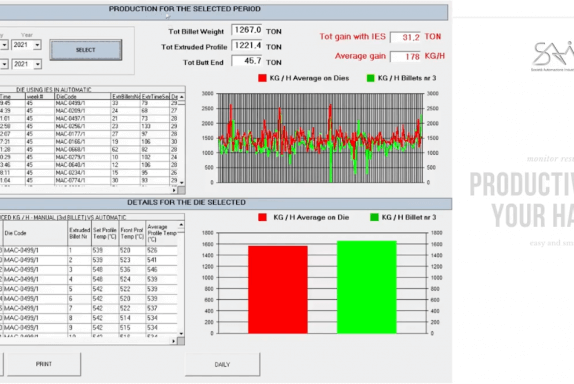Select the MAC-0209/1 die row
This screenshot has width=574, height=384.
[89, 111]
